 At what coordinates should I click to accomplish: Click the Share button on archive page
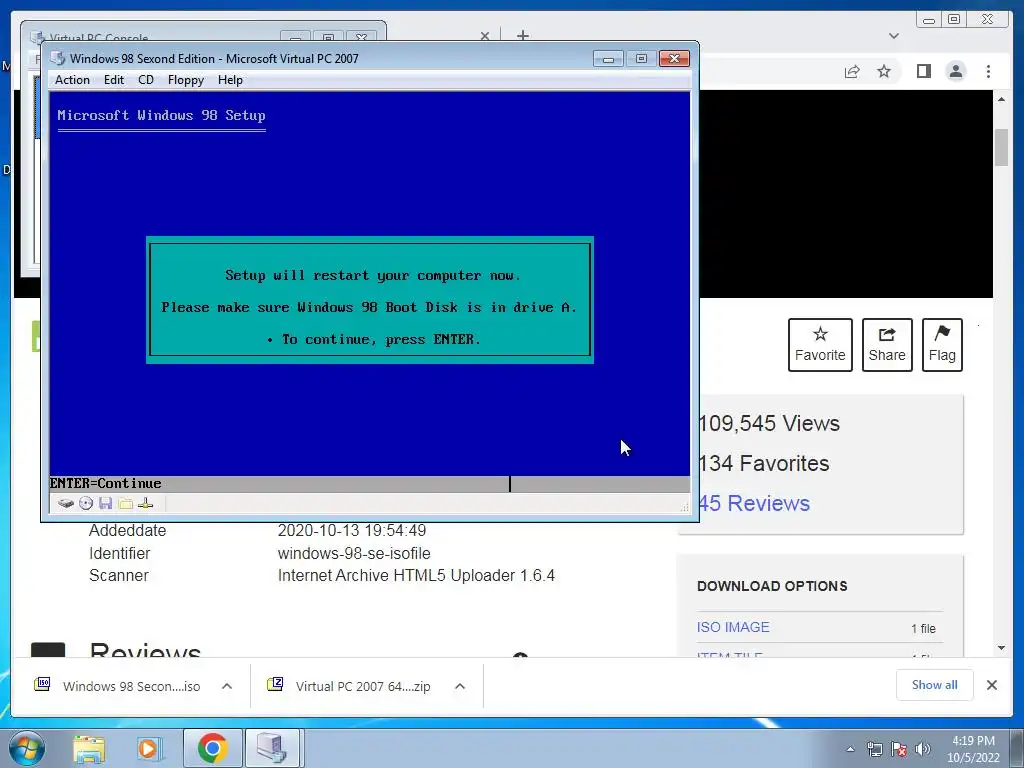[x=887, y=345]
